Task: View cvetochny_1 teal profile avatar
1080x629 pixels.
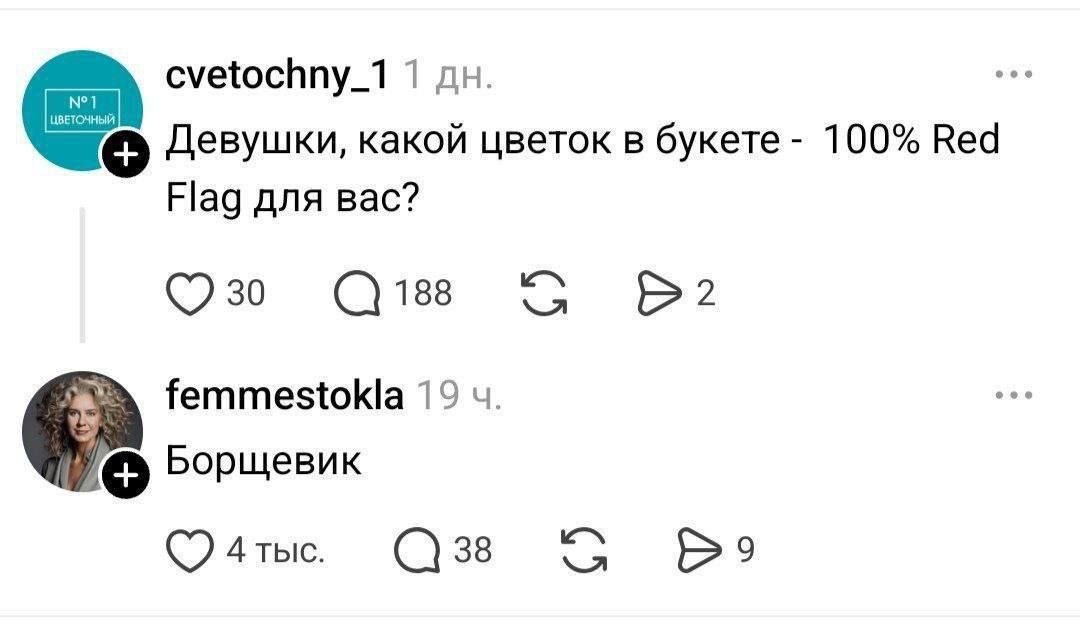Action: point(83,110)
